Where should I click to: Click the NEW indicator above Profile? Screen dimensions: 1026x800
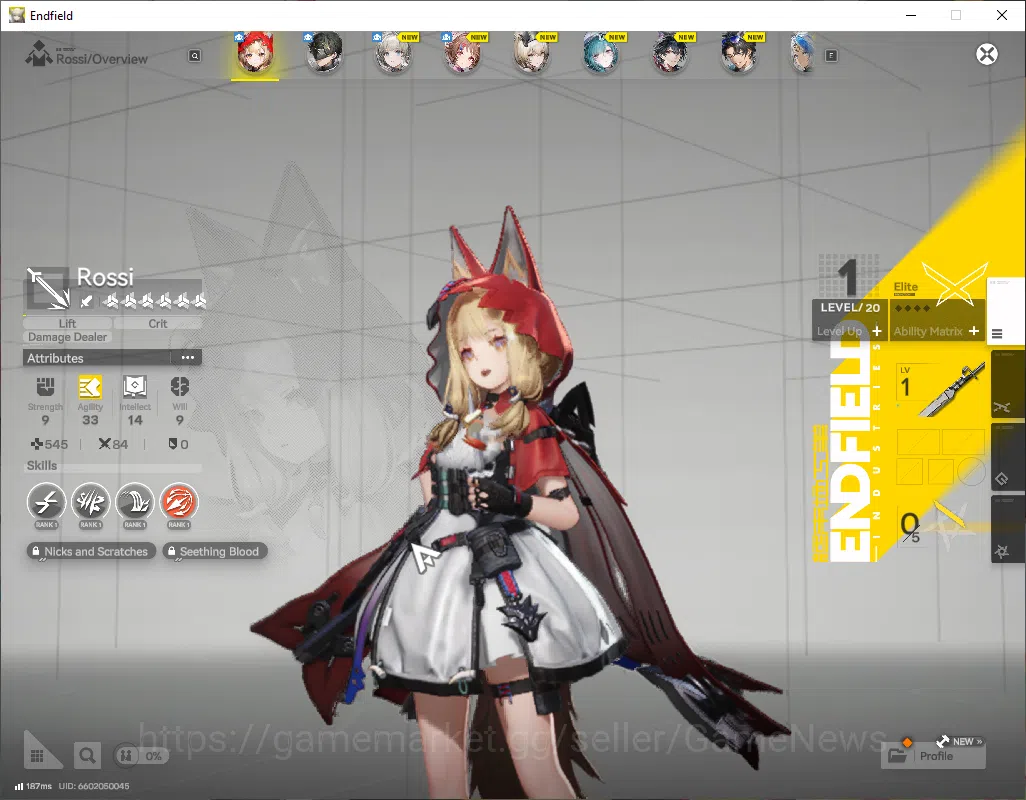pos(961,741)
